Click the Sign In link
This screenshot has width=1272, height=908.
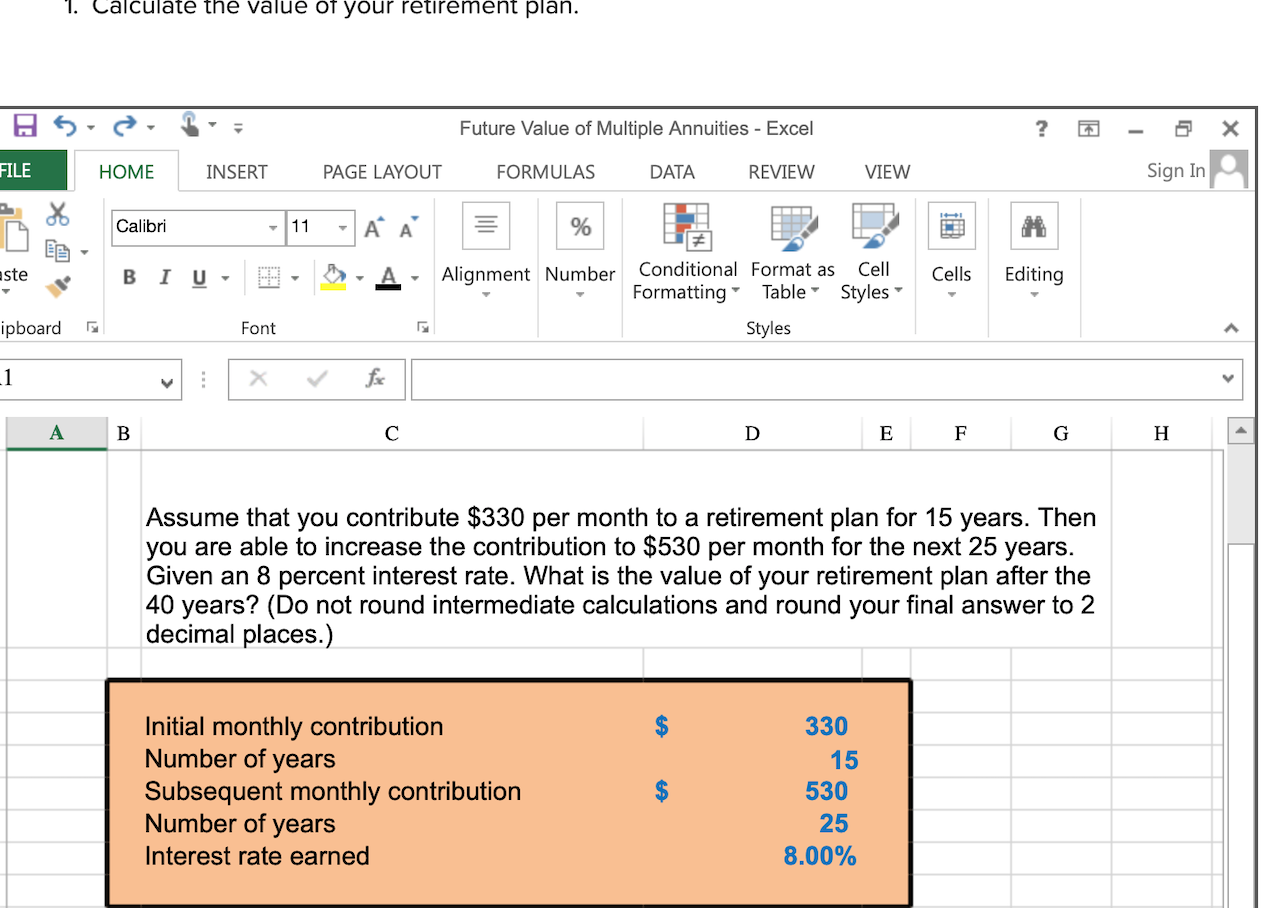(x=1175, y=170)
